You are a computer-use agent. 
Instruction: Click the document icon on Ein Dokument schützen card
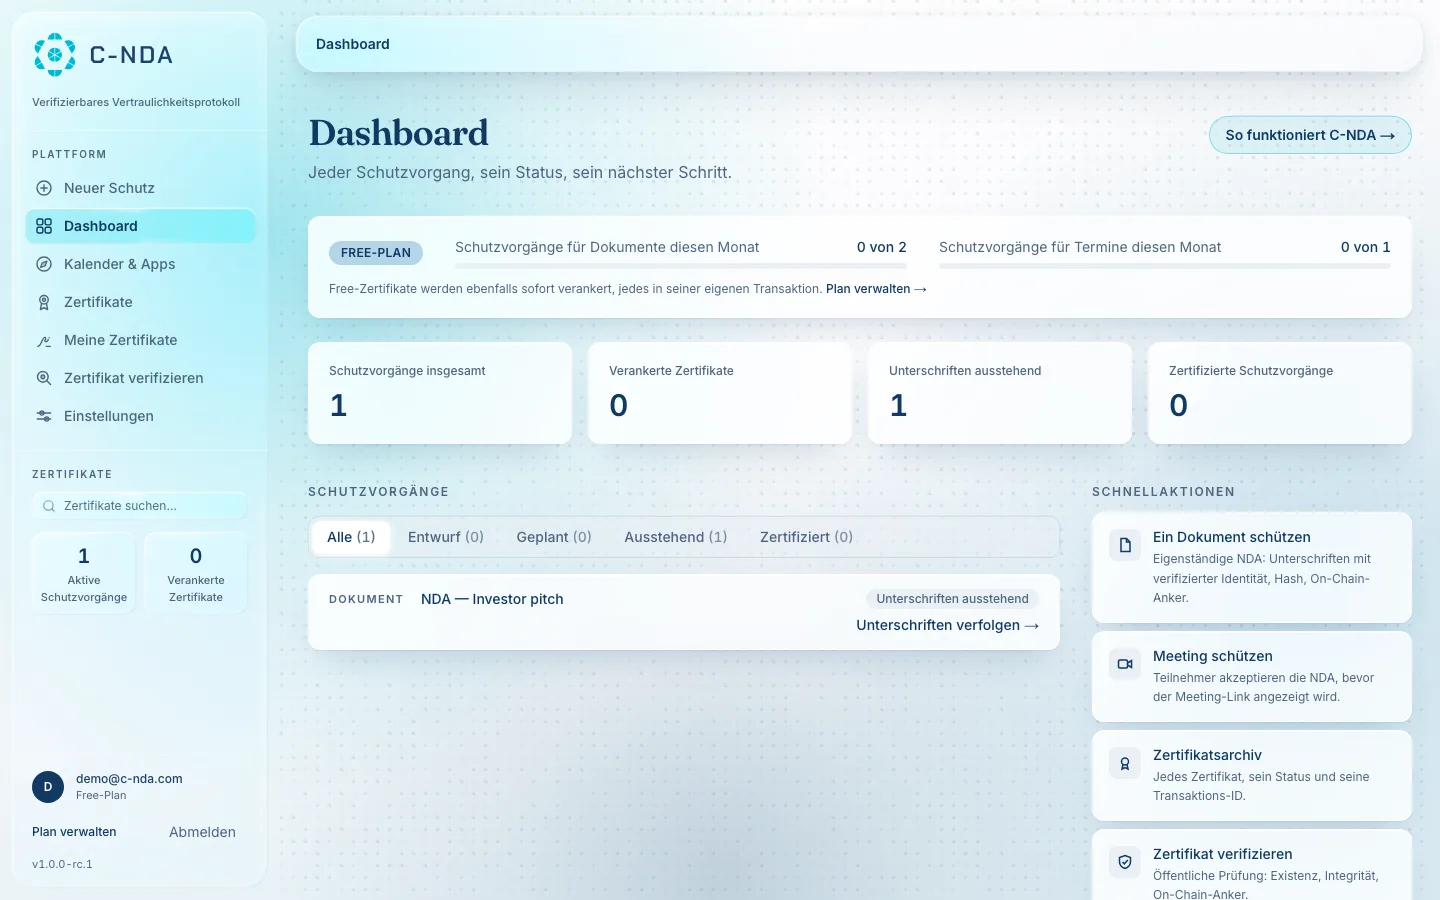click(x=1125, y=545)
